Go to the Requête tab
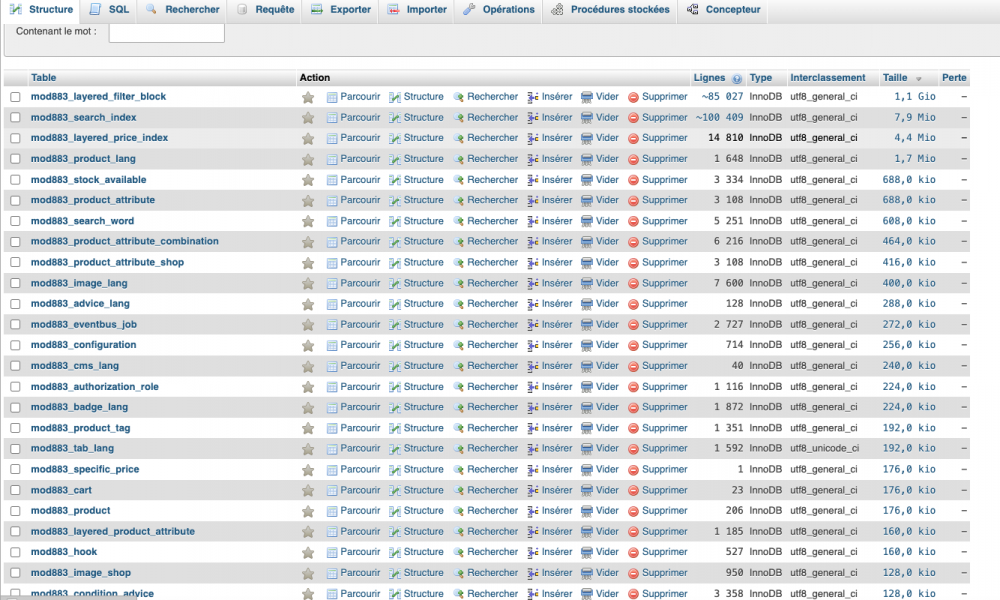This screenshot has width=1000, height=600. click(x=265, y=10)
